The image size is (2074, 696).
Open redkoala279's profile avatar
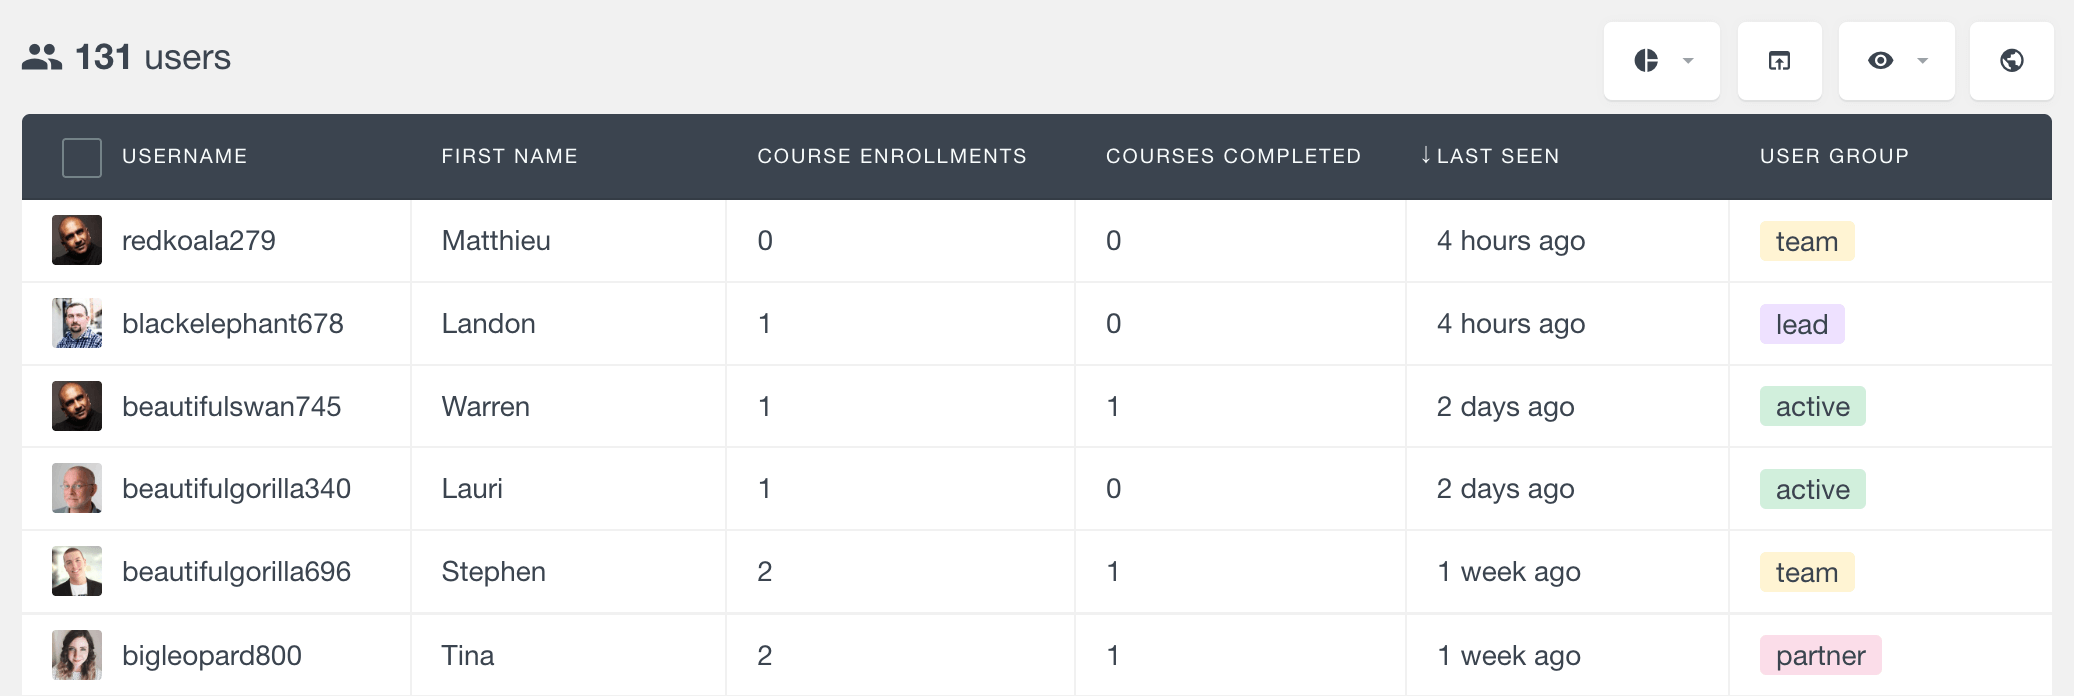(x=77, y=240)
